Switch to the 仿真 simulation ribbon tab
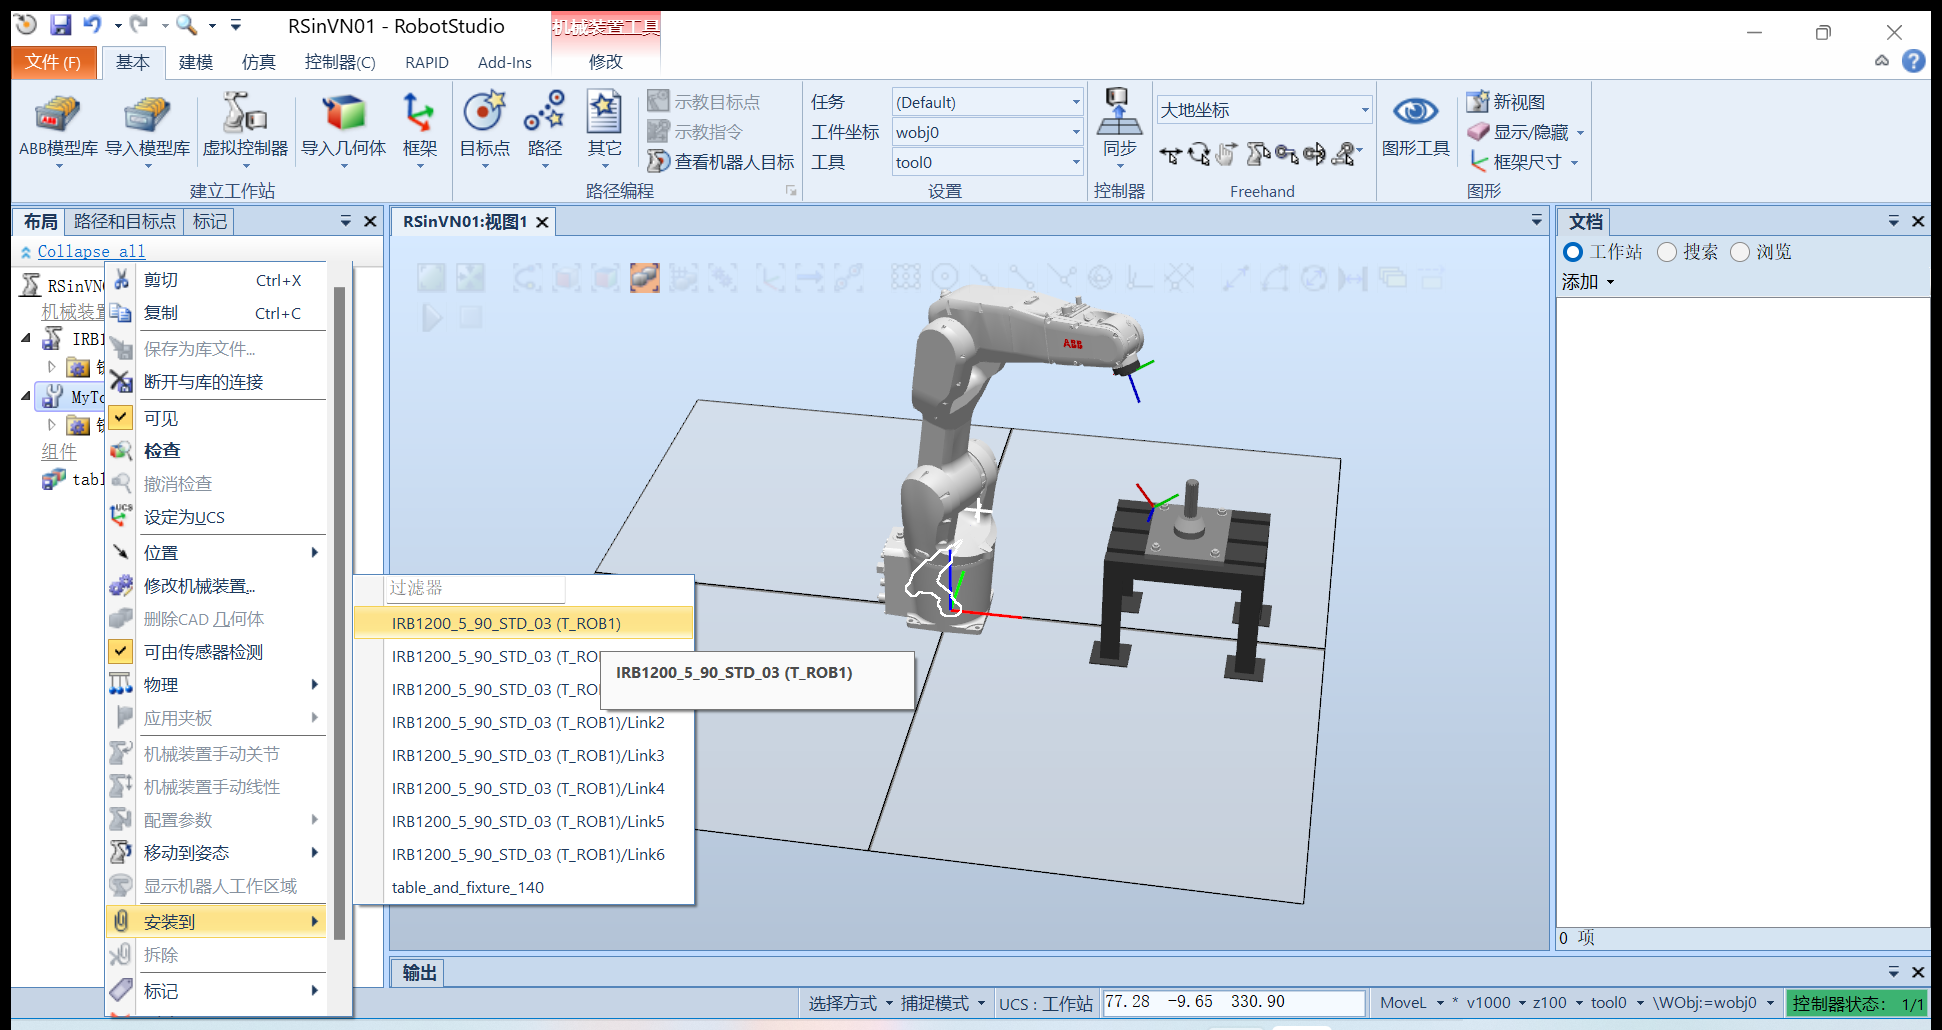 tap(258, 62)
